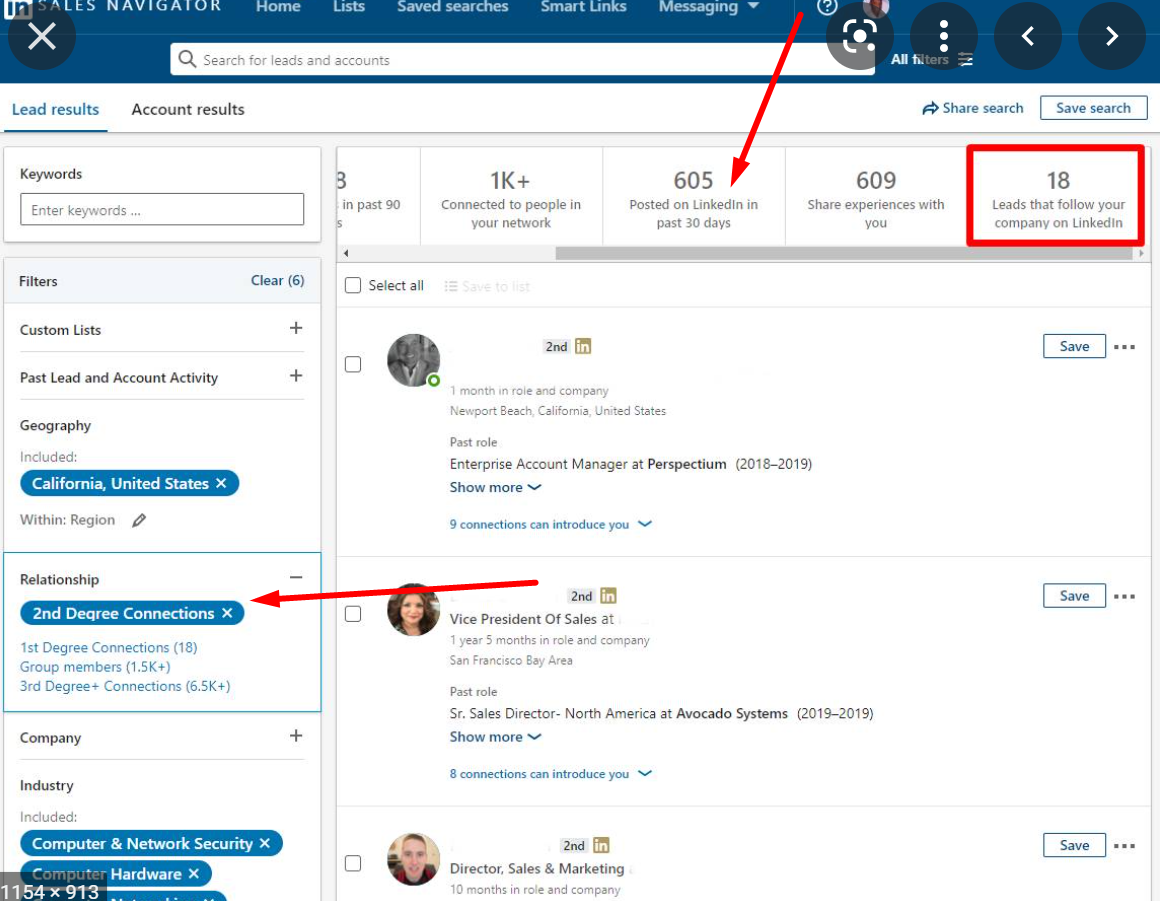Open the vertical three-dot overflow menu
Screen dimensions: 1160x901
[944, 35]
